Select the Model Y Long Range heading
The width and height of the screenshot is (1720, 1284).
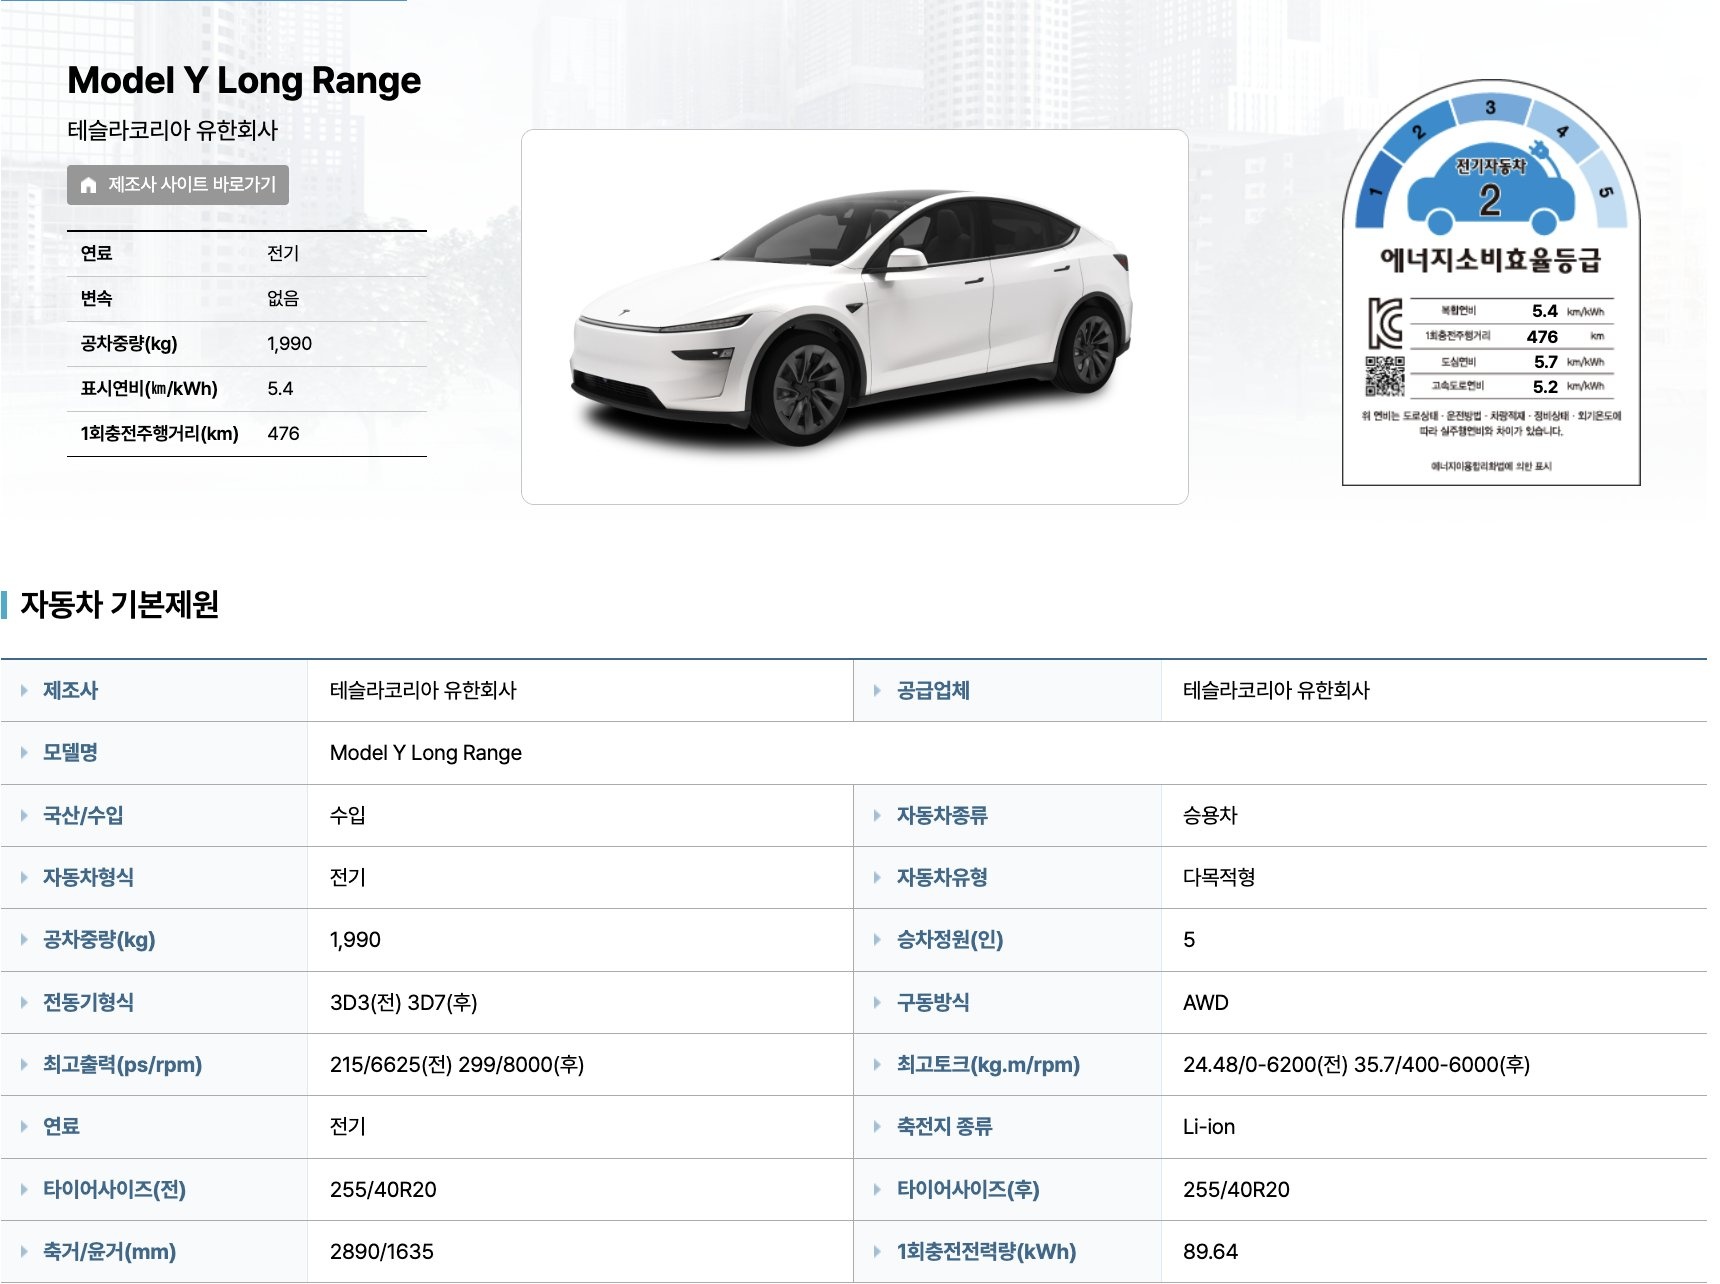coord(244,80)
